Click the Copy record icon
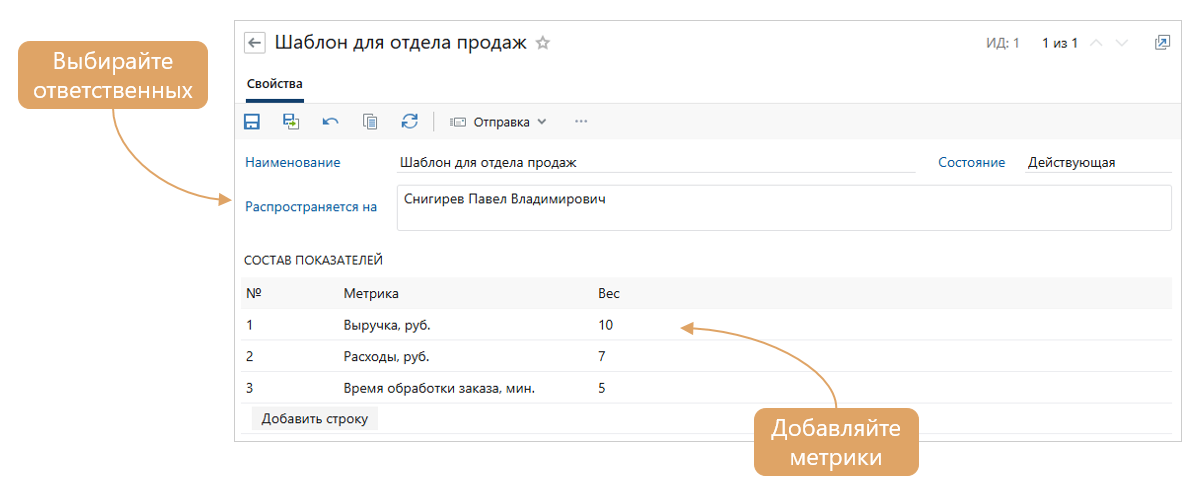1201x494 pixels. point(370,121)
